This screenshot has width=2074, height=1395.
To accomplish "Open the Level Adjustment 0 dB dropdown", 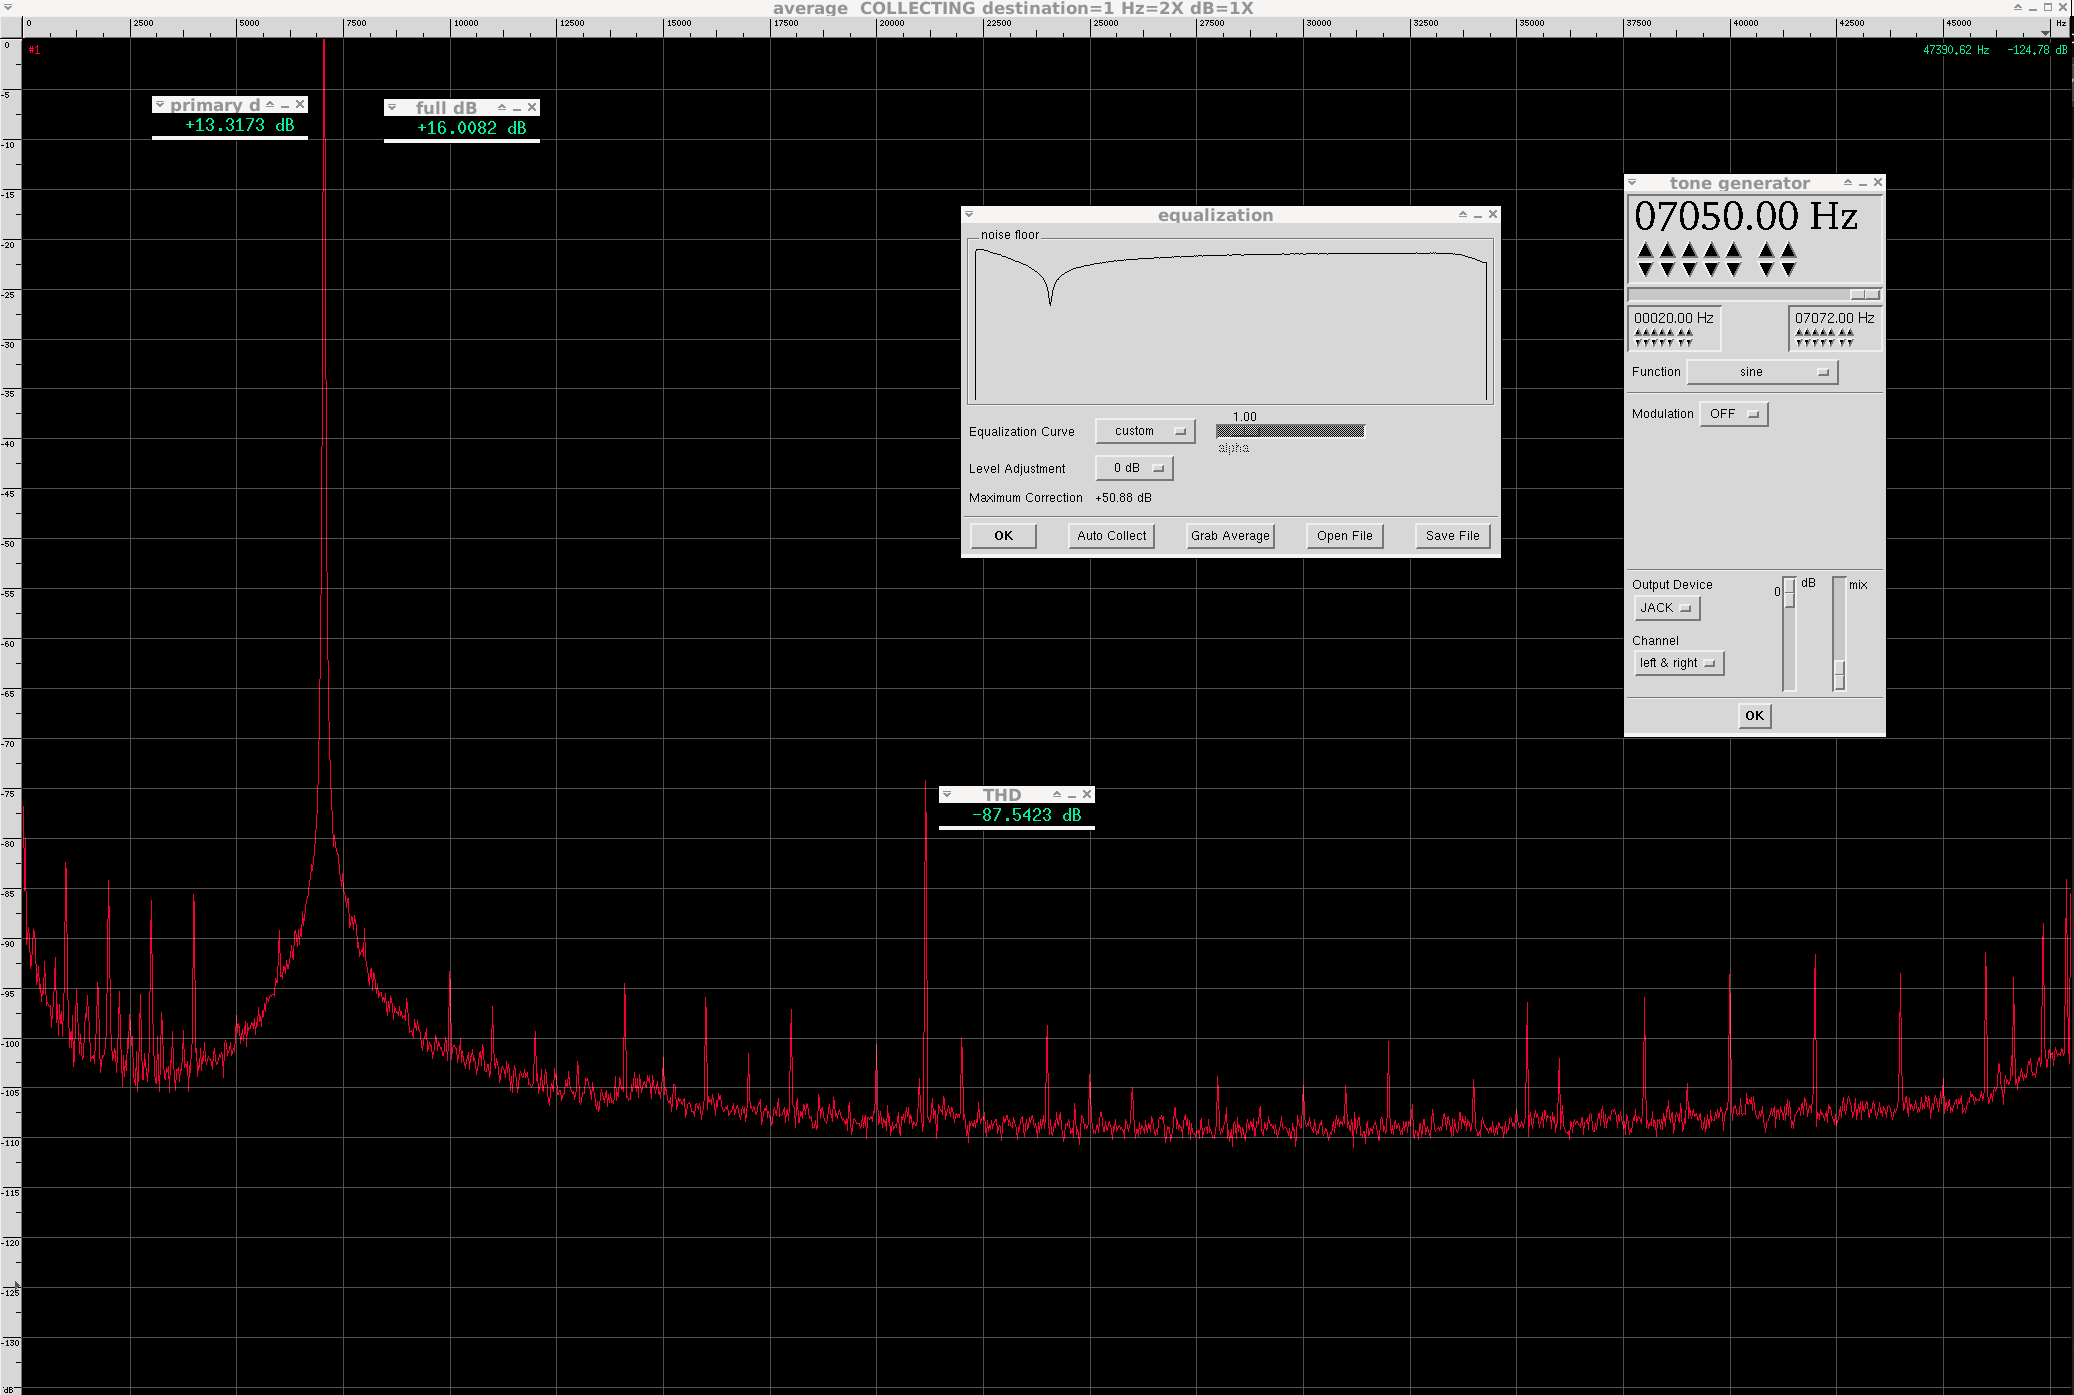I will (1134, 468).
